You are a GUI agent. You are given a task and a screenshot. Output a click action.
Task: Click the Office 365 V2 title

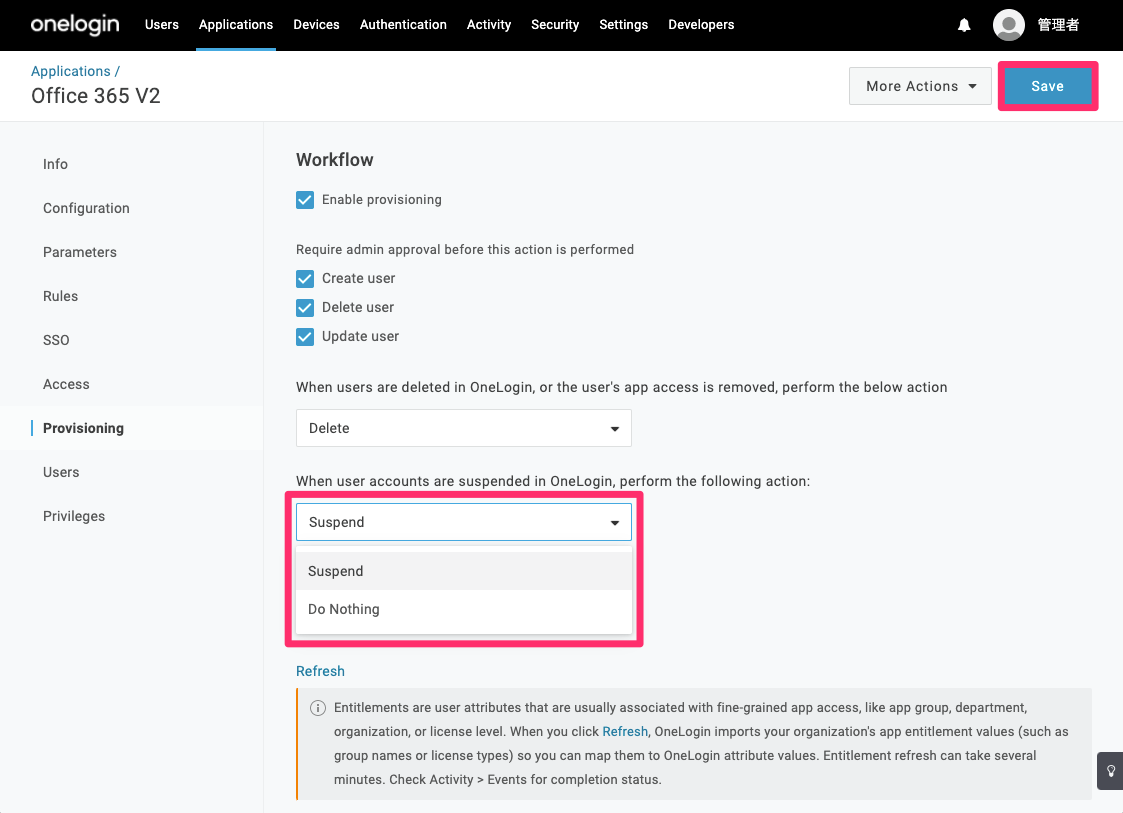tap(95, 95)
